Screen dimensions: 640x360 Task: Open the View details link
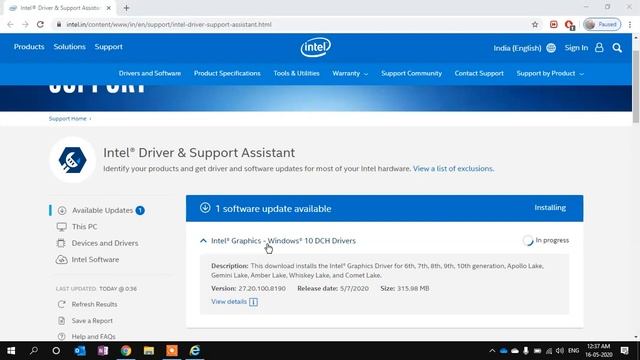(x=229, y=302)
